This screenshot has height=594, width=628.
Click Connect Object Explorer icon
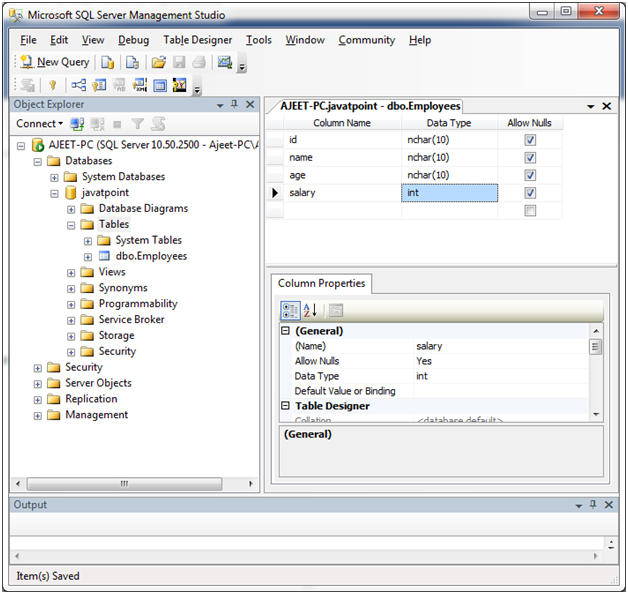coord(77,124)
